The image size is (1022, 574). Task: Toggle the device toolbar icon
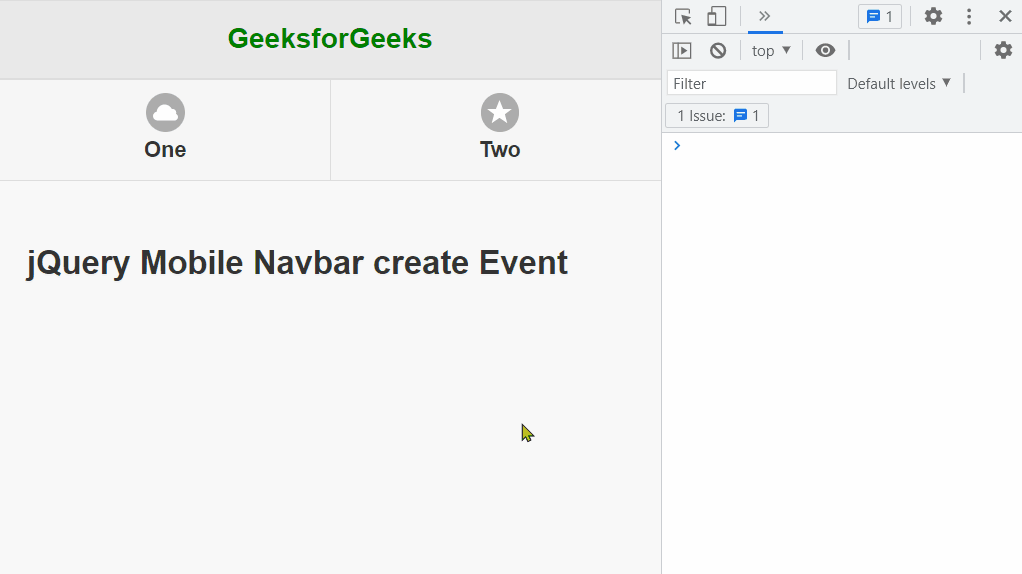(716, 16)
